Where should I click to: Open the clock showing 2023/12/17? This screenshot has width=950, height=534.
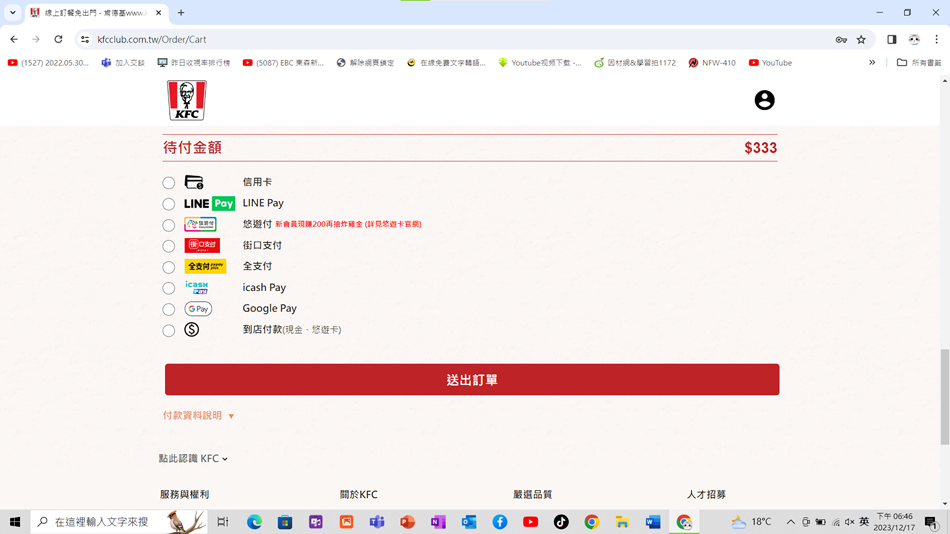894,522
